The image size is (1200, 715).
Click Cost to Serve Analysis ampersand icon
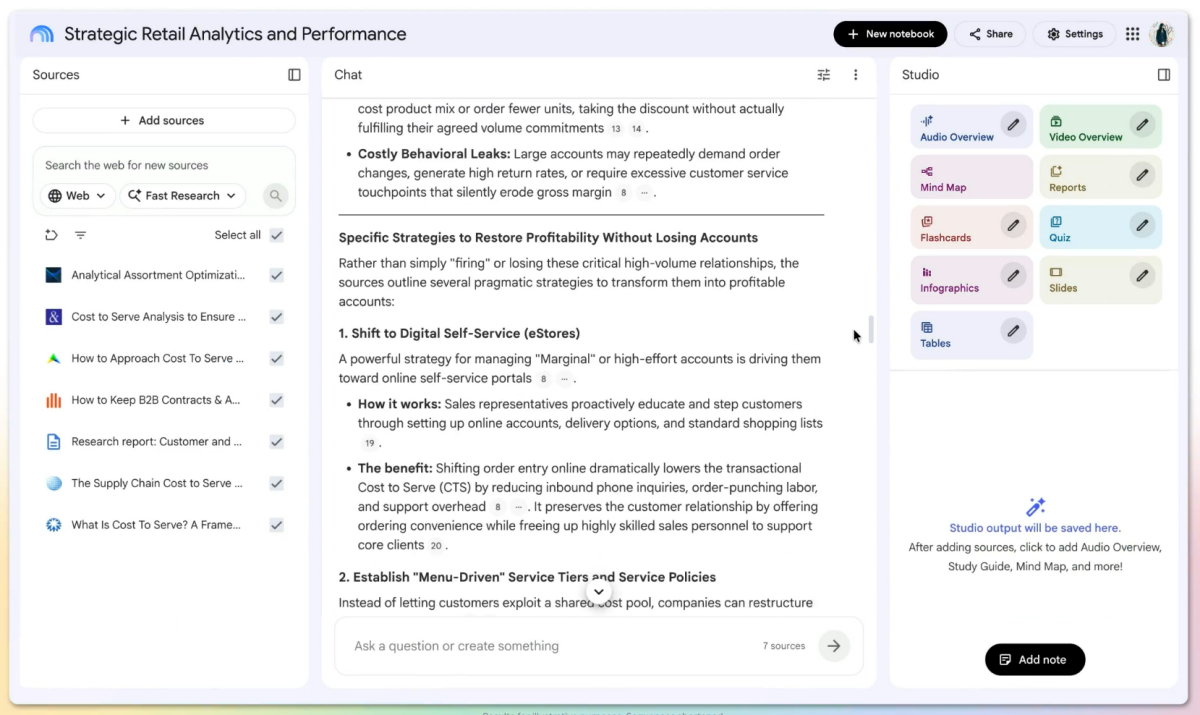(x=54, y=317)
